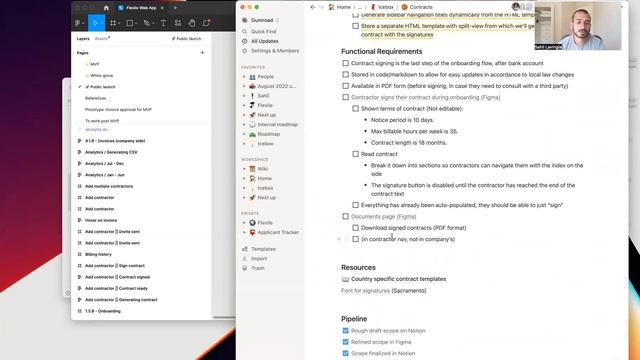Click the user avatar in Notion top bar
The width and height of the screenshot is (640, 360).
[516, 7]
